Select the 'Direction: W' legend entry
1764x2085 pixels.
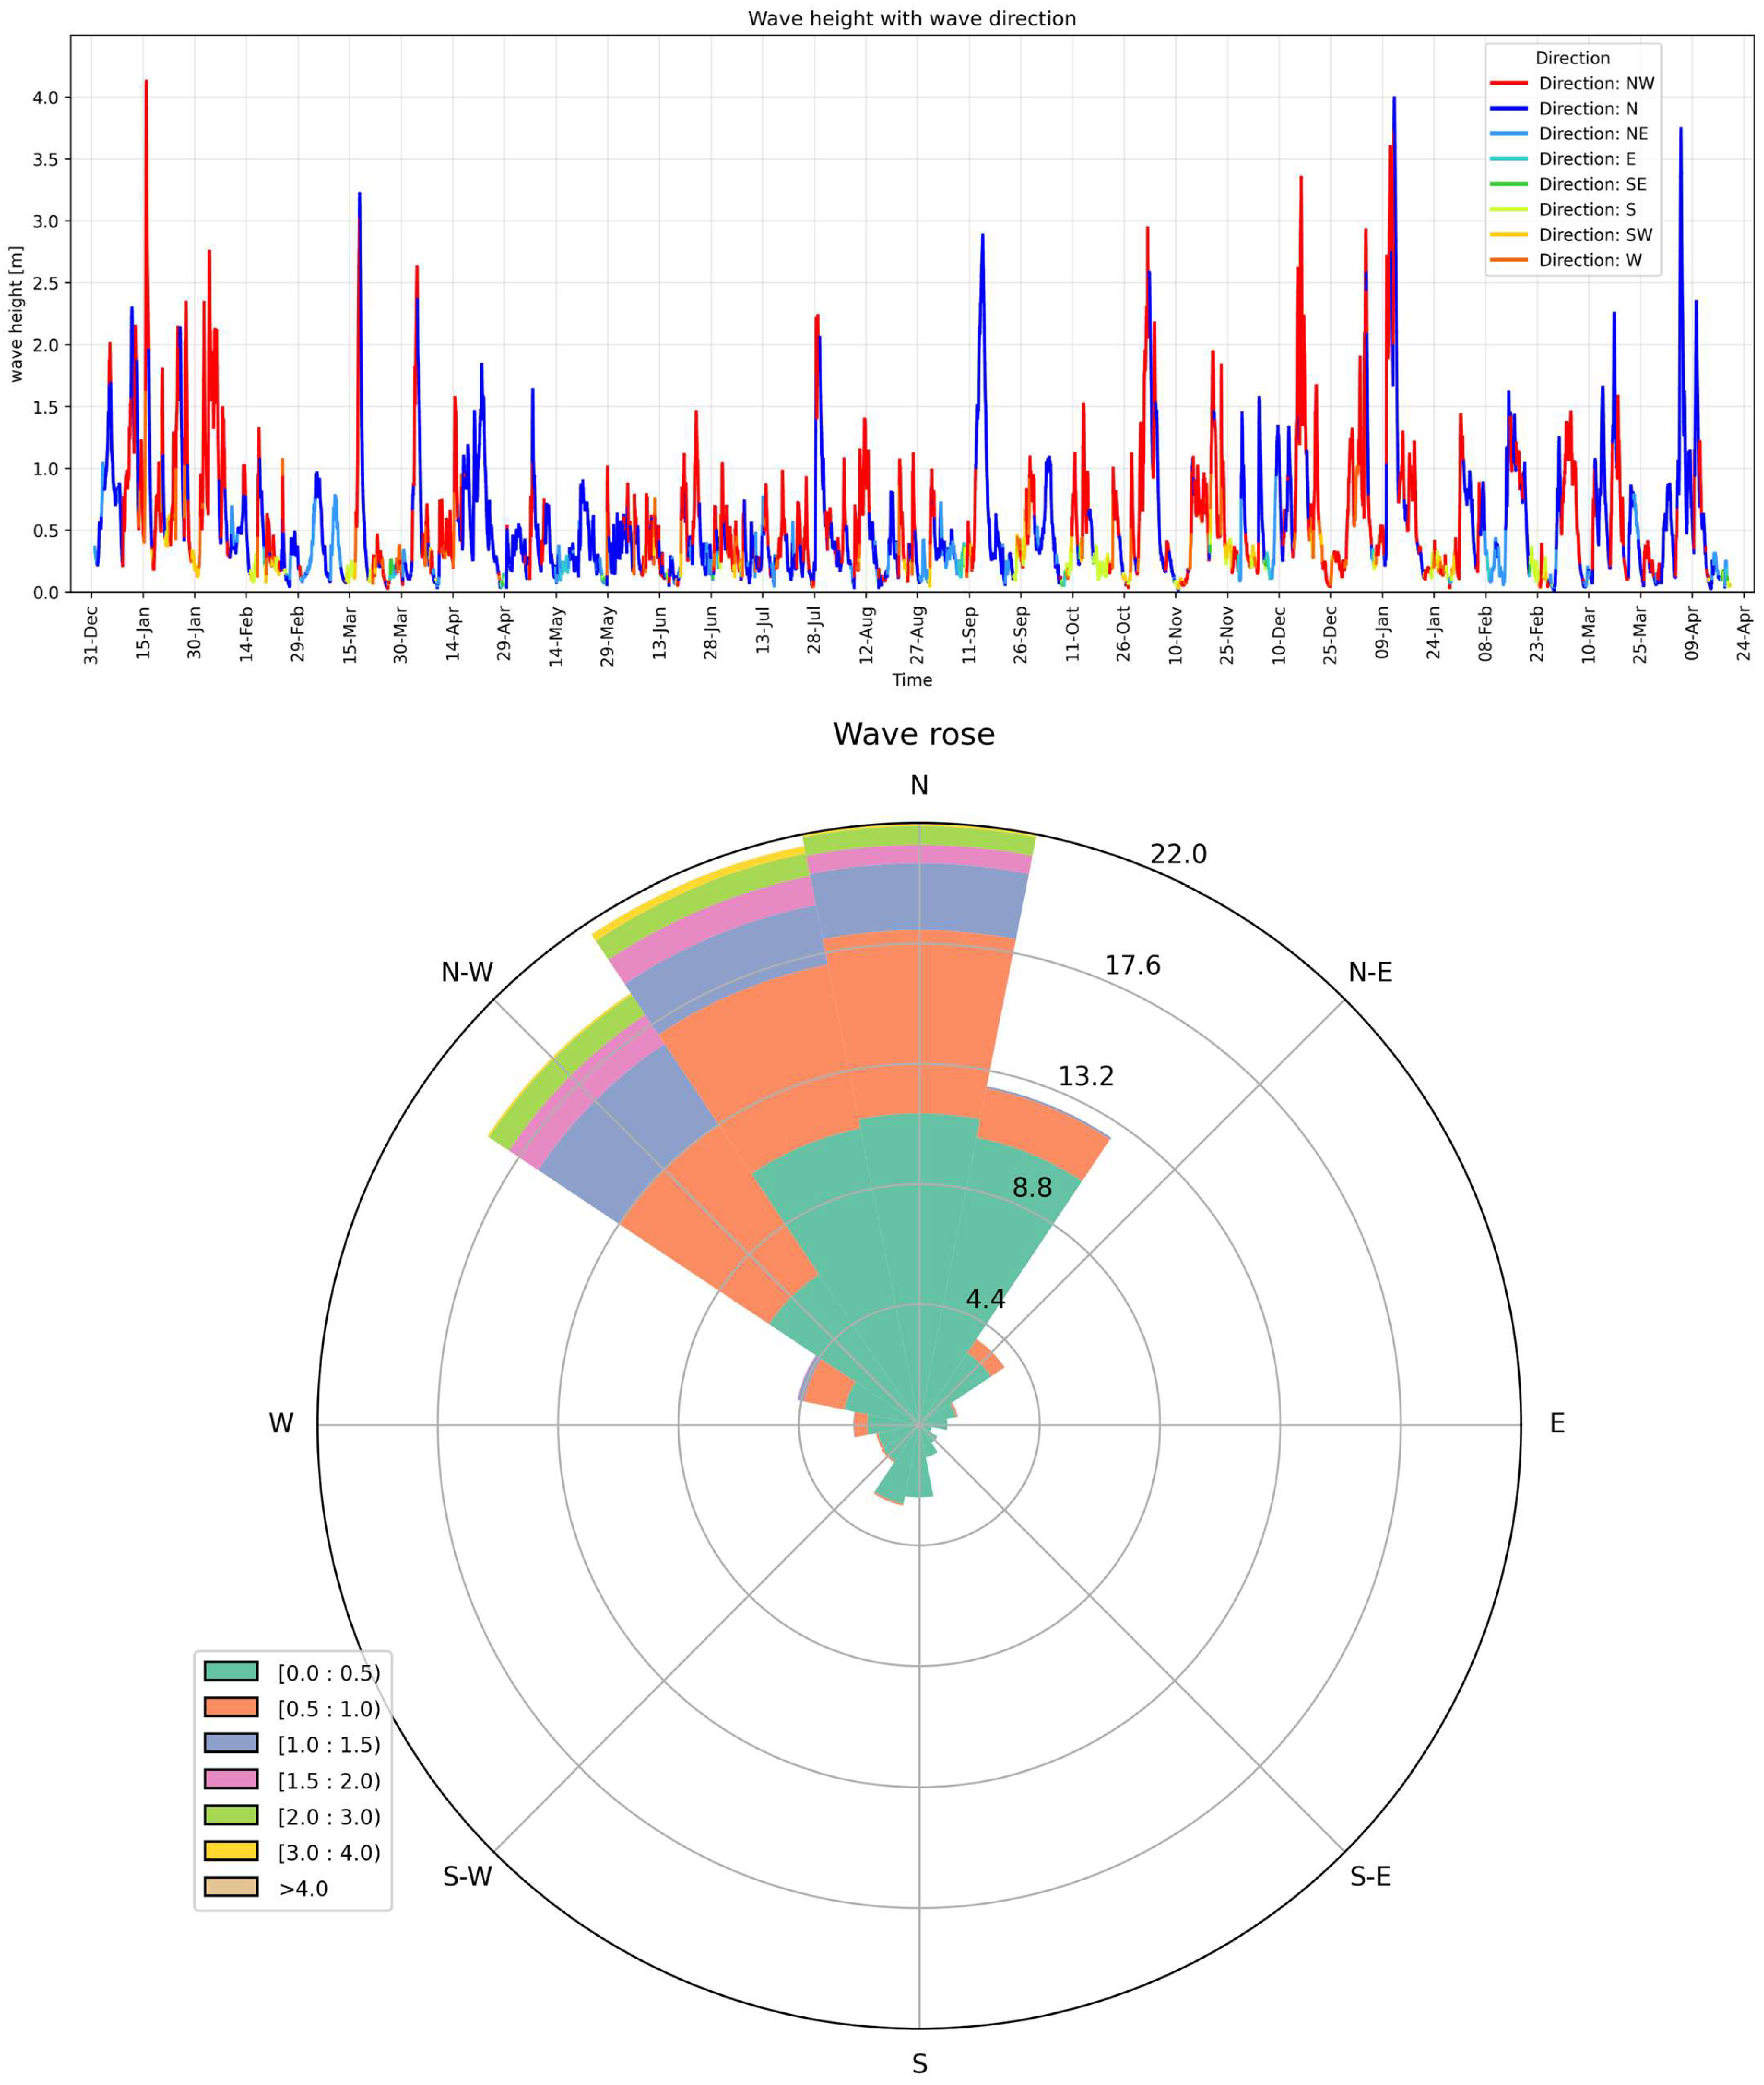point(1566,260)
